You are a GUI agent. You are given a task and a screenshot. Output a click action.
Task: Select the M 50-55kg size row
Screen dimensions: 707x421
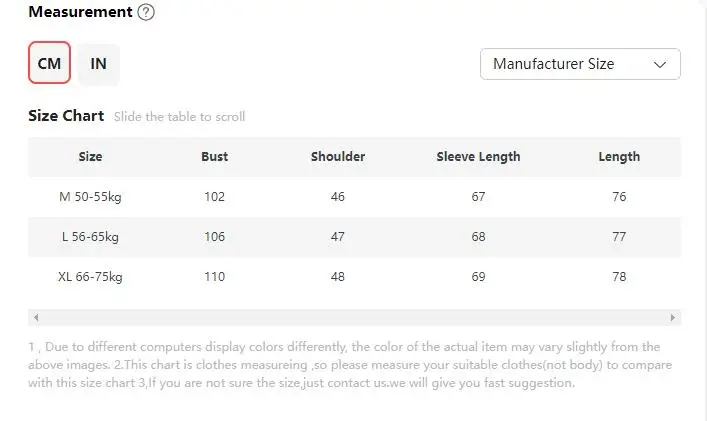coord(354,197)
